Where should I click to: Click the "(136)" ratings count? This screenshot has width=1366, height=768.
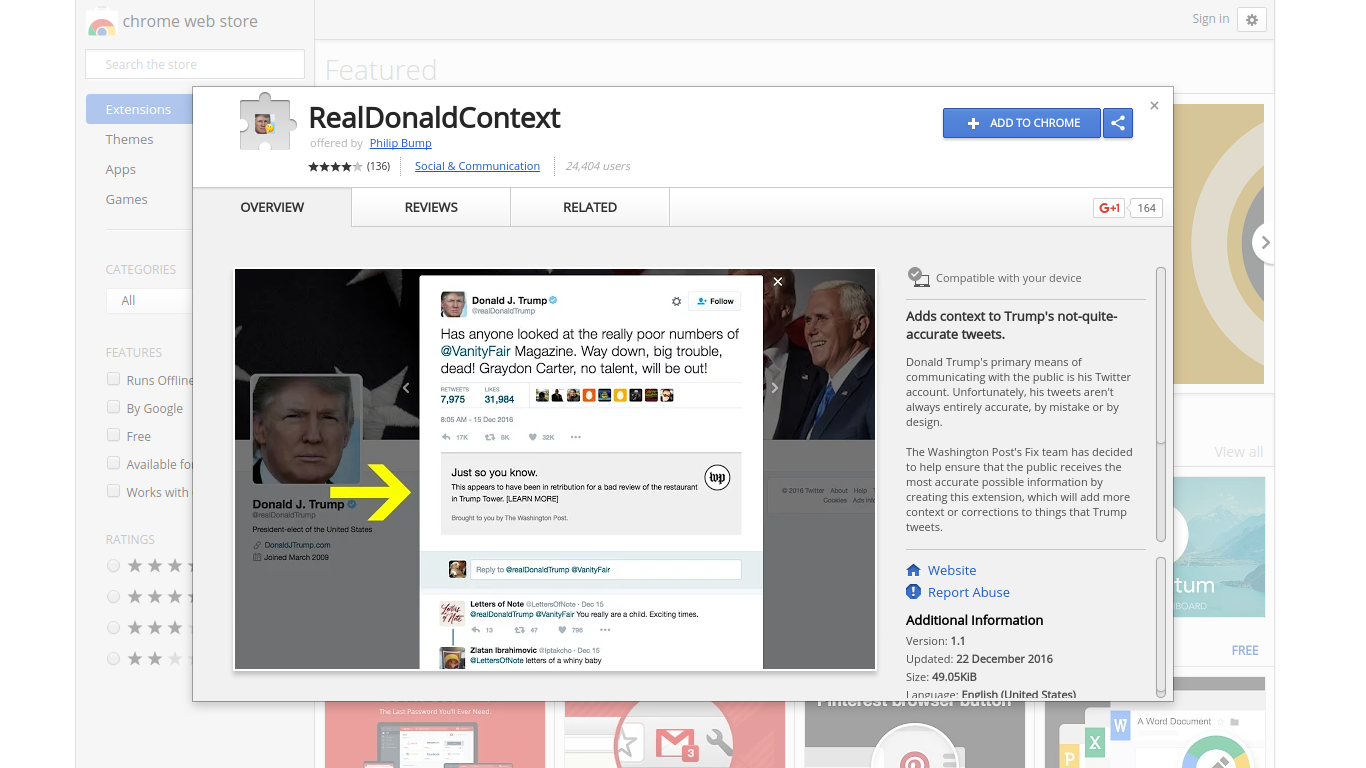378,166
